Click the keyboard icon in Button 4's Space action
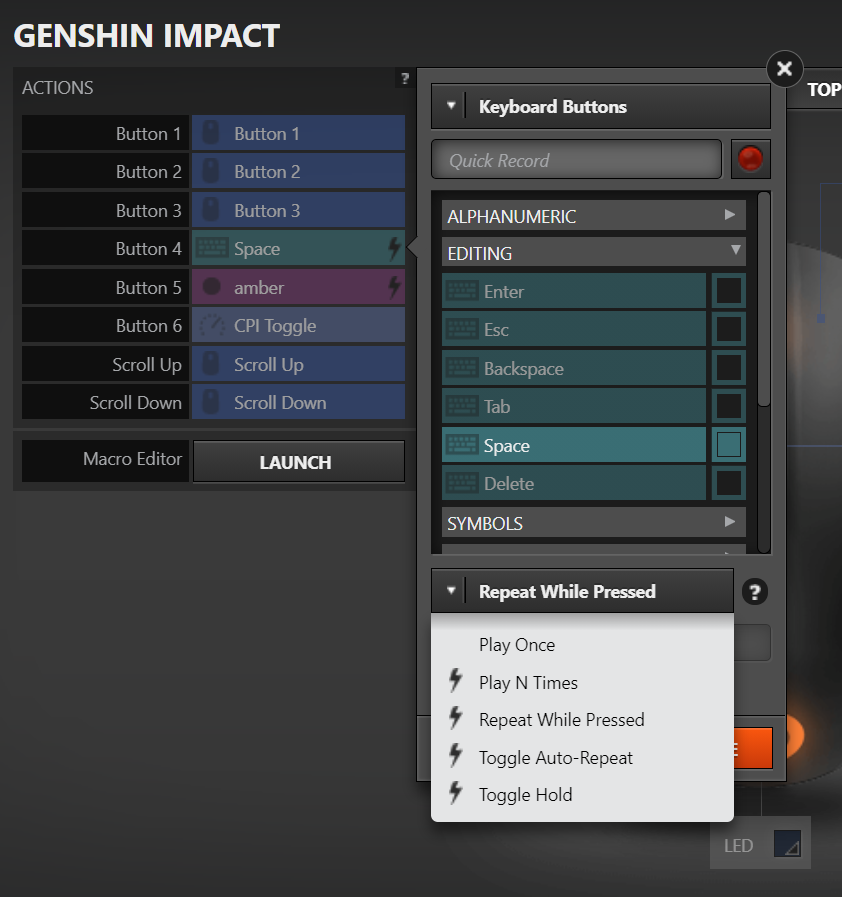 [212, 248]
